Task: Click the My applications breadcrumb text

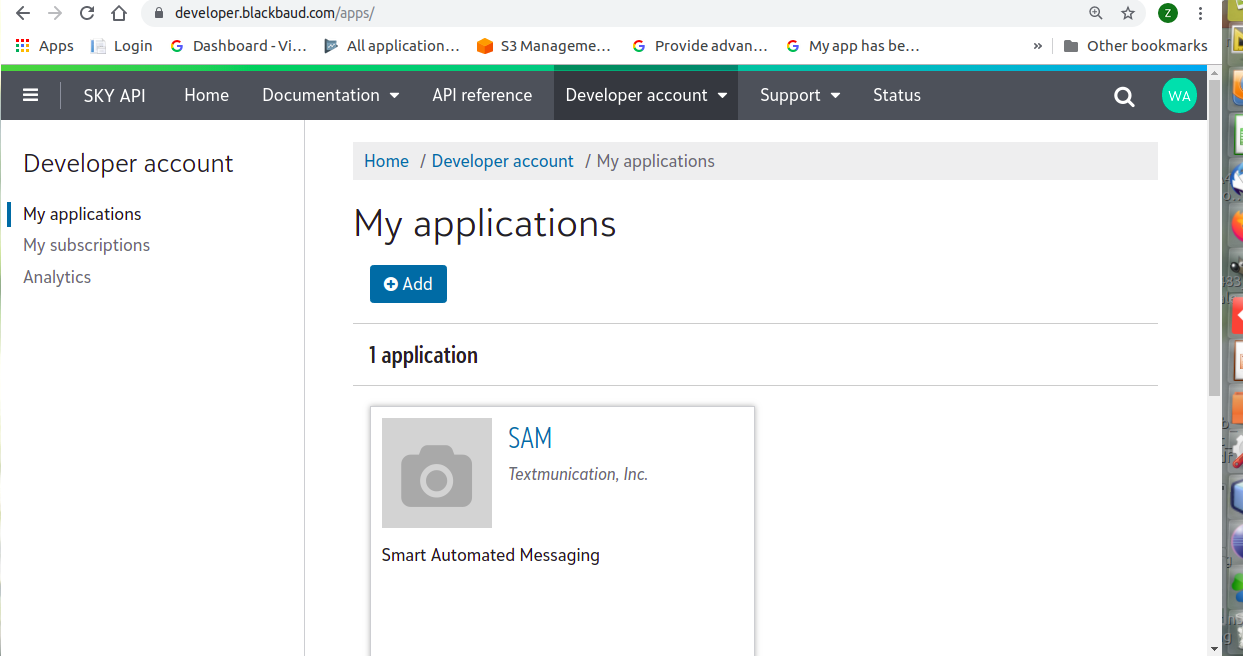Action: pos(656,161)
